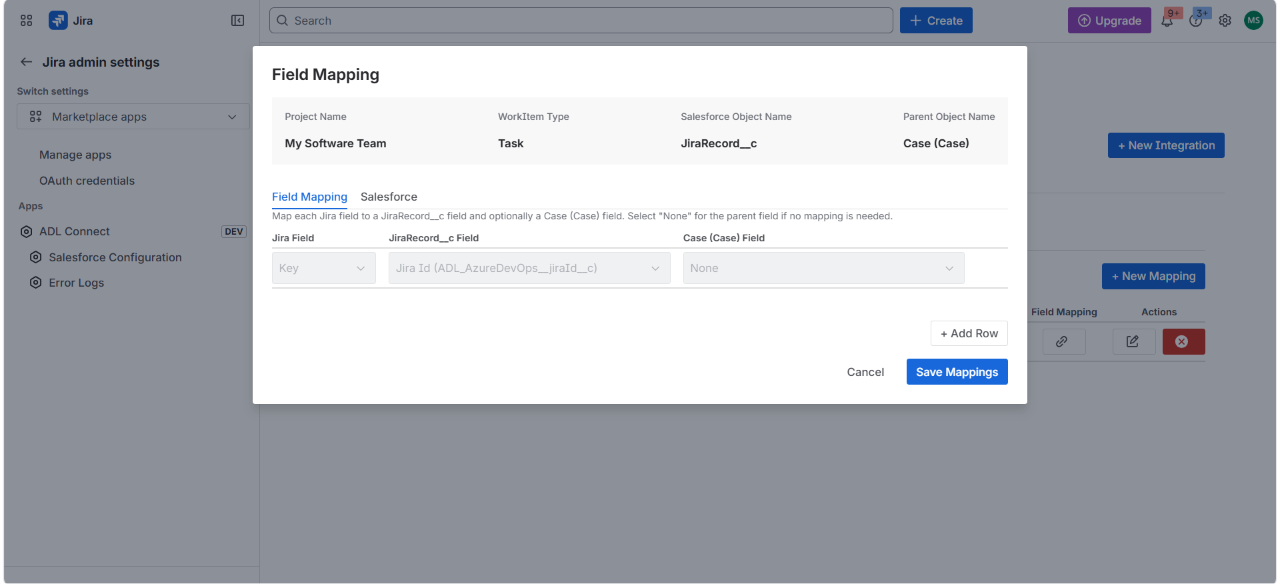Click the JiraRecord__c object name value
Image resolution: width=1280 pixels, height=584 pixels.
[x=719, y=143]
